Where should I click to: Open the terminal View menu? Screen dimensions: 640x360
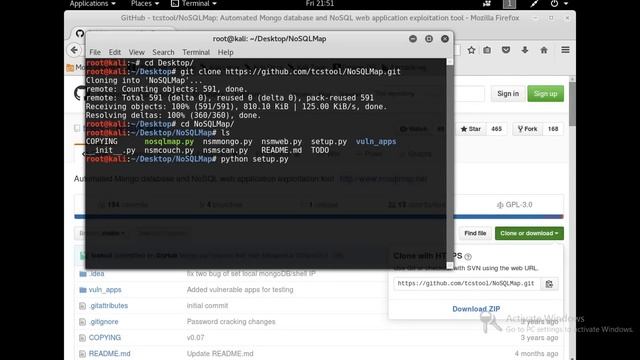point(136,52)
